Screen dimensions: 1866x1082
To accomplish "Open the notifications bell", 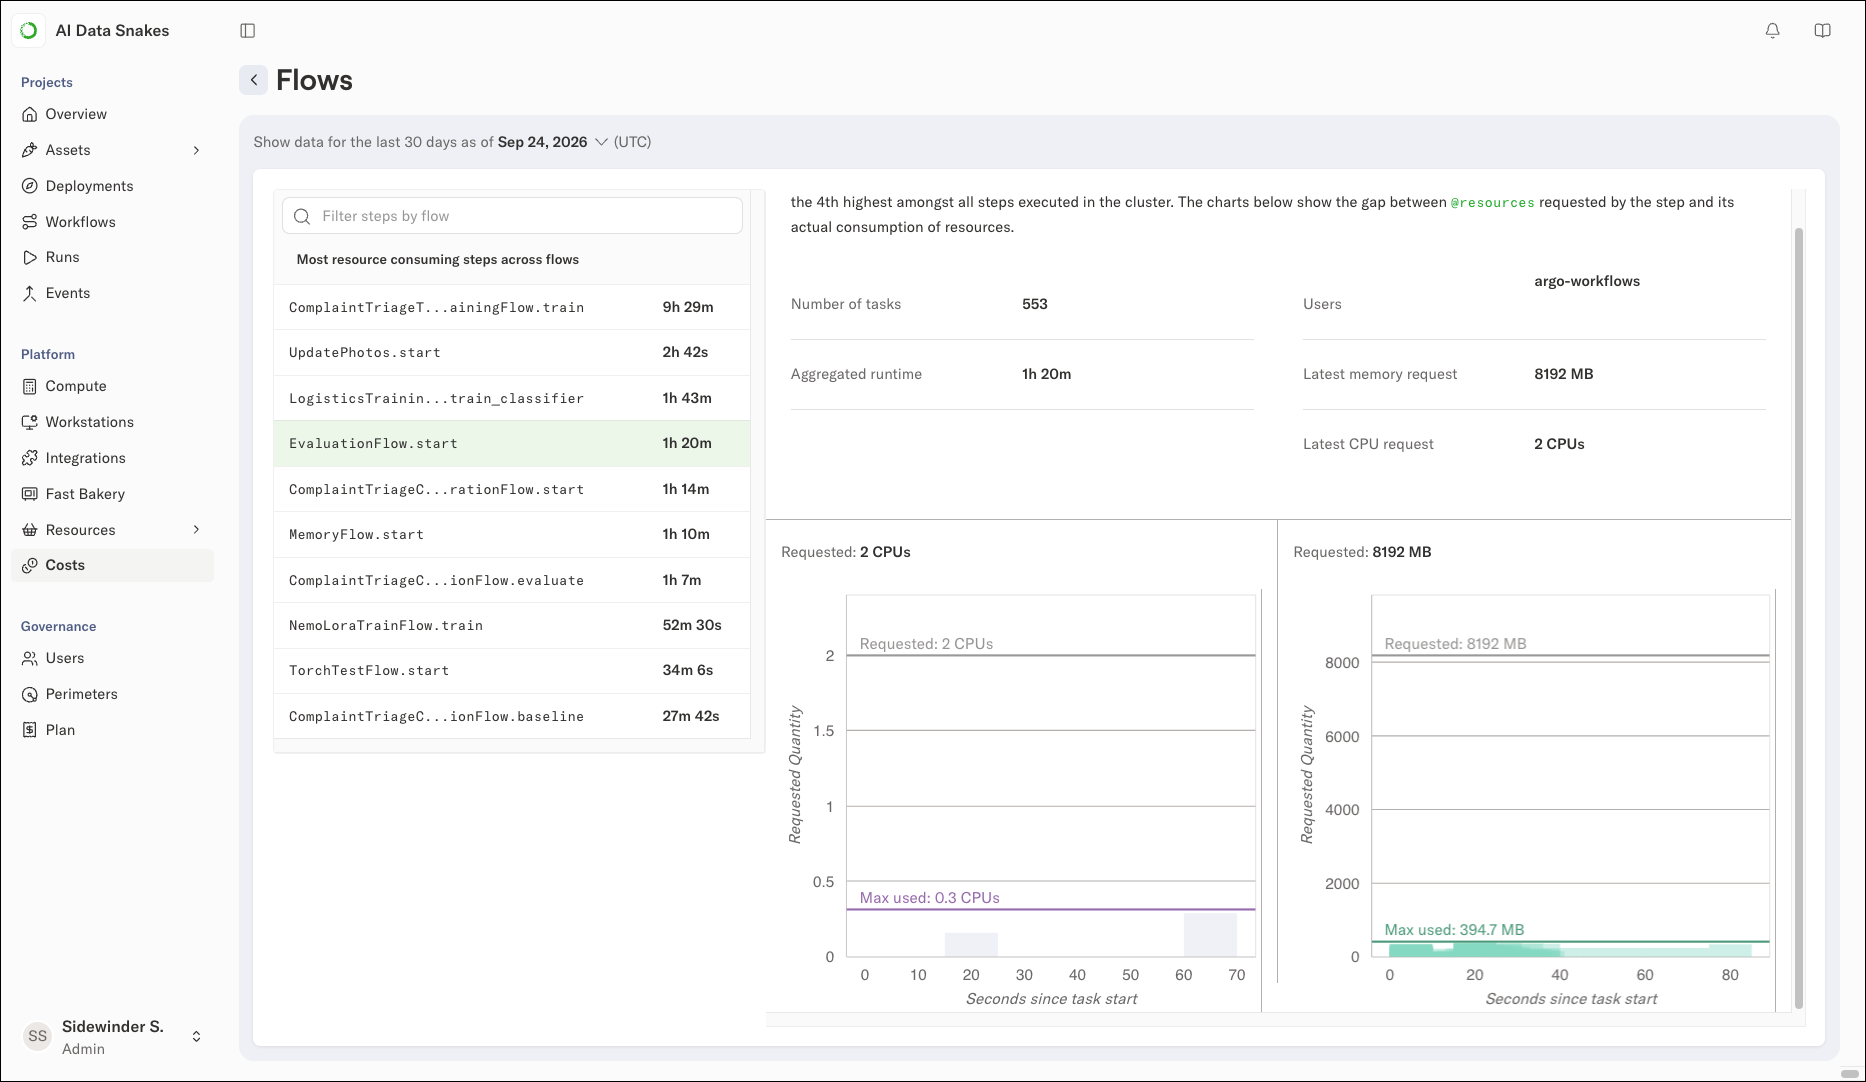I will 1772,31.
